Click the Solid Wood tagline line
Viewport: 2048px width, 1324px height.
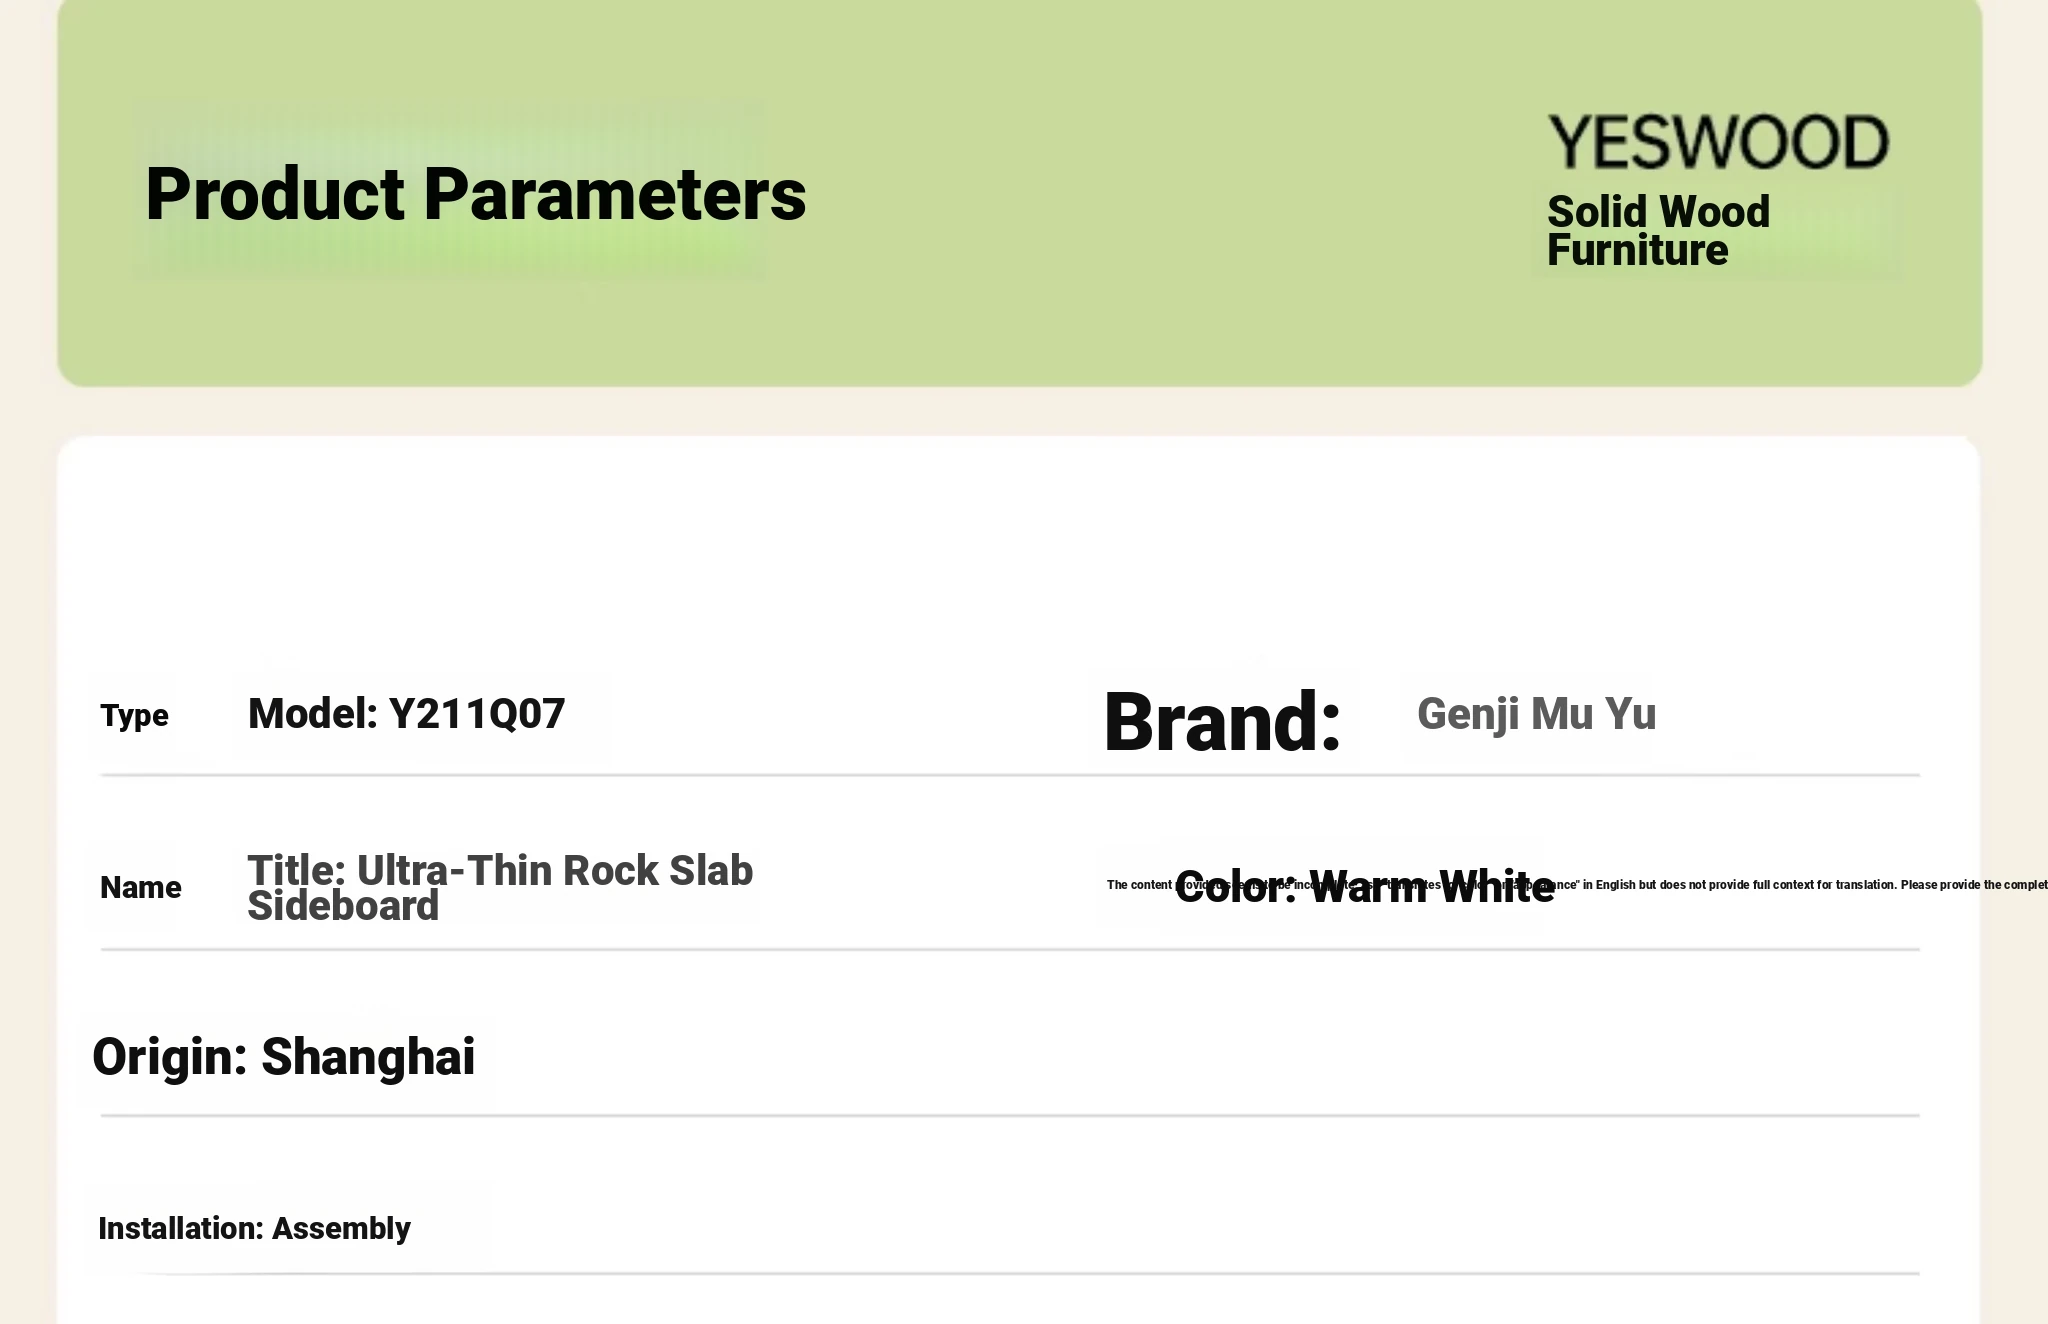[x=1658, y=212]
